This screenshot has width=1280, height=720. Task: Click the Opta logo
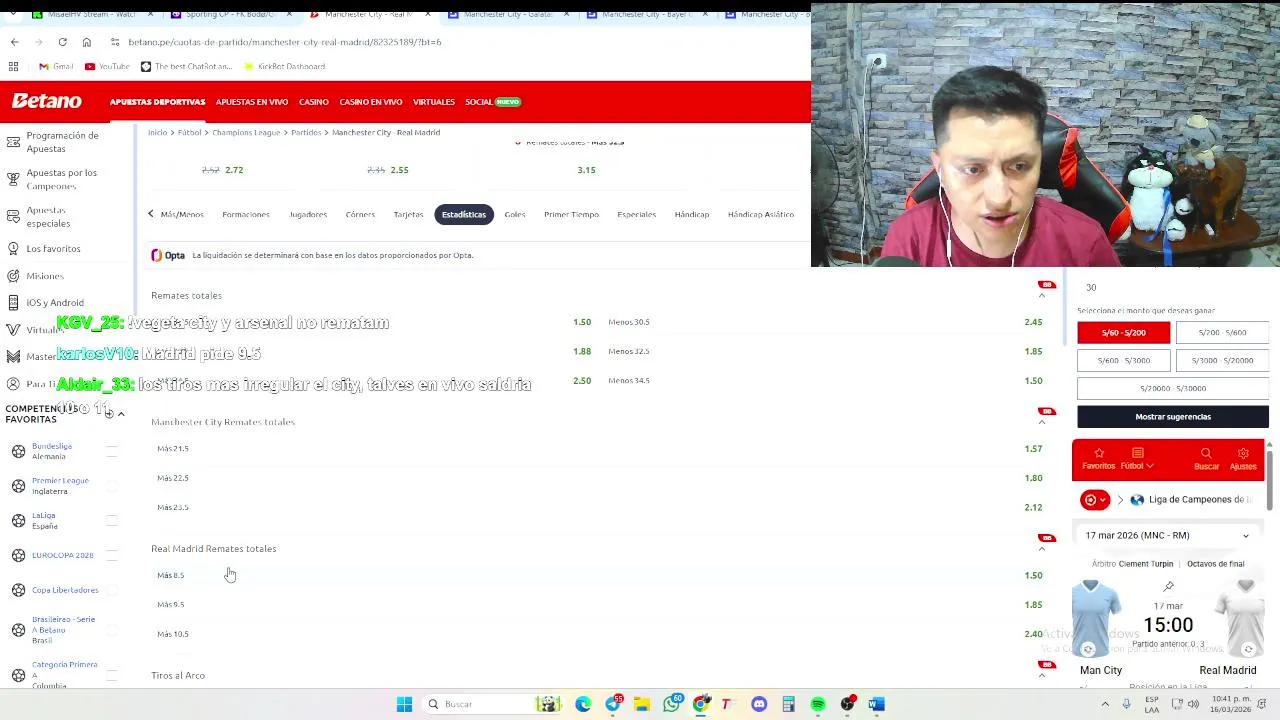coord(168,255)
